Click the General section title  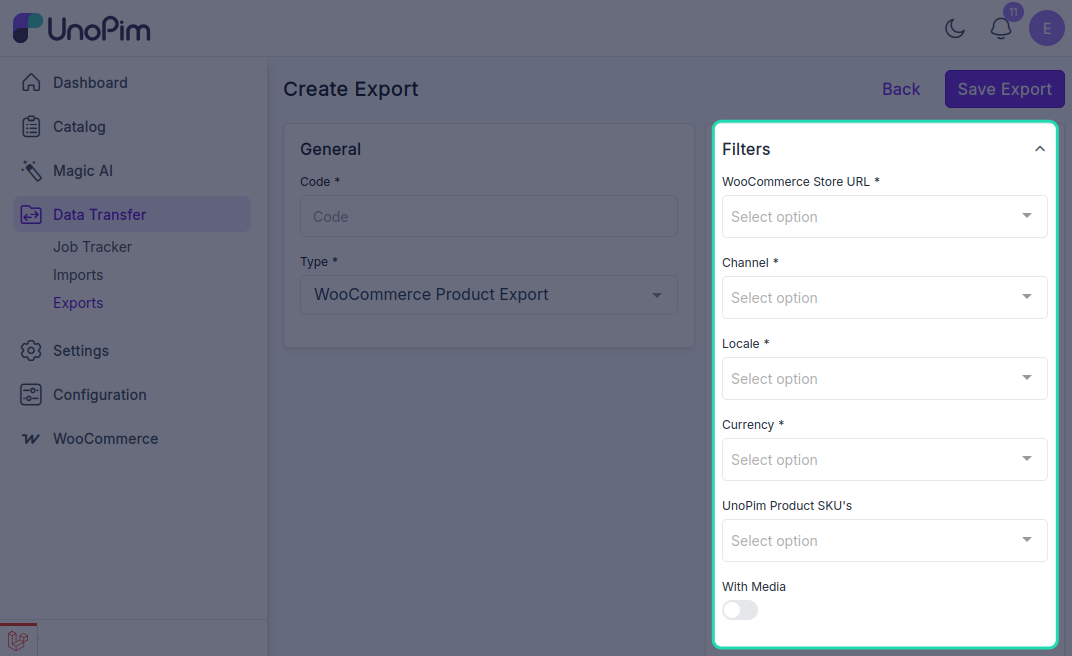point(330,149)
